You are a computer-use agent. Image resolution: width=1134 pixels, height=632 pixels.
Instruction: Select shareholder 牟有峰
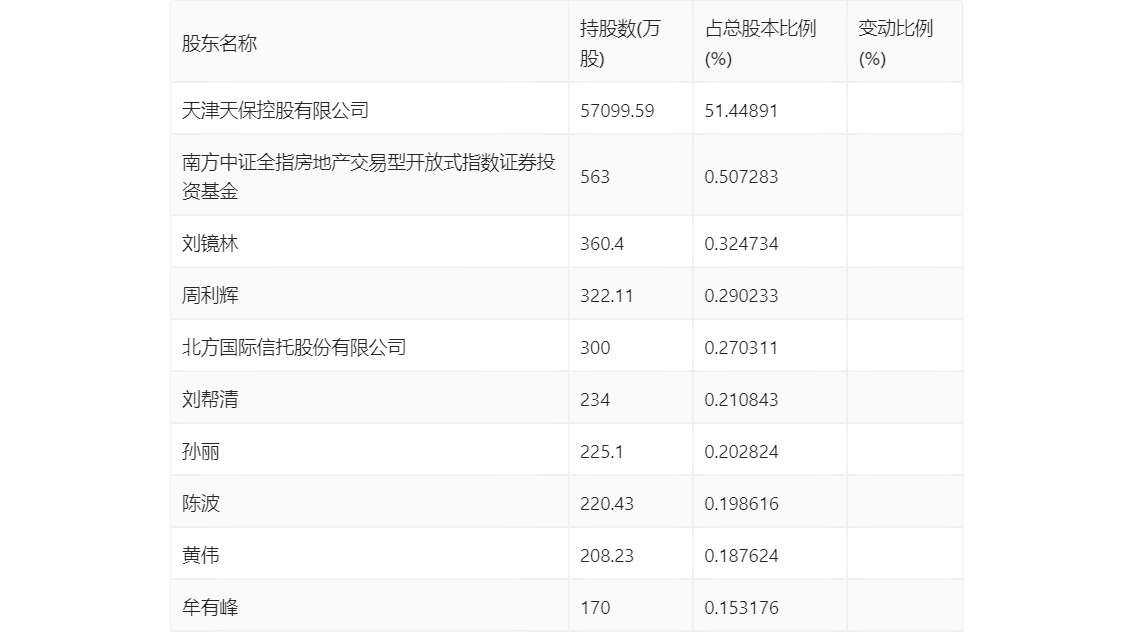click(x=210, y=608)
